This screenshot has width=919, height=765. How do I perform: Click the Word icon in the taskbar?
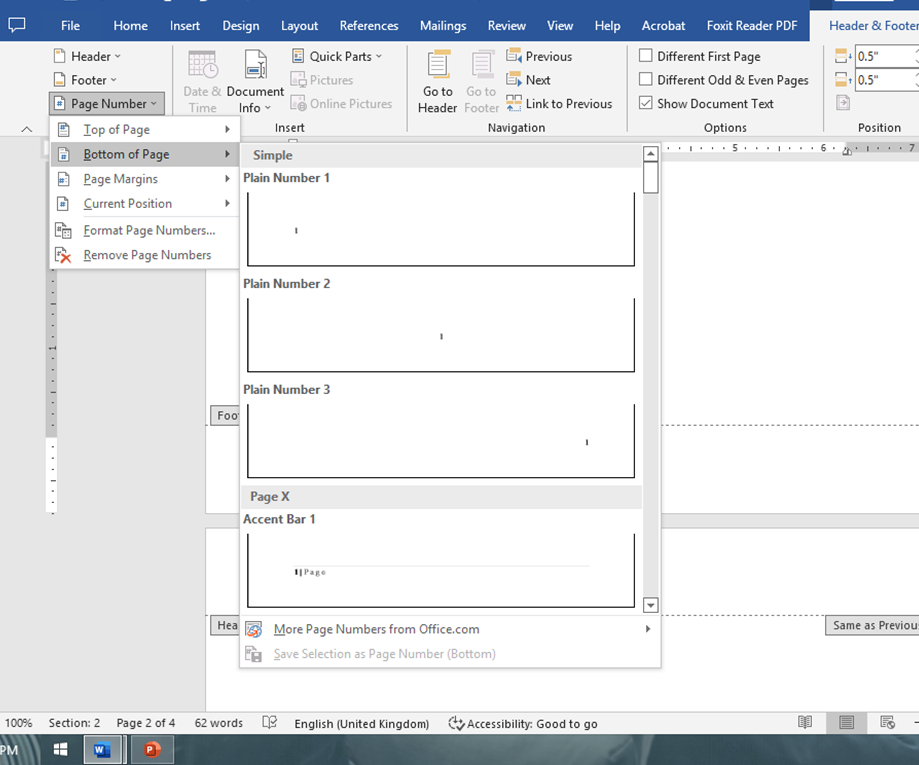click(x=102, y=749)
